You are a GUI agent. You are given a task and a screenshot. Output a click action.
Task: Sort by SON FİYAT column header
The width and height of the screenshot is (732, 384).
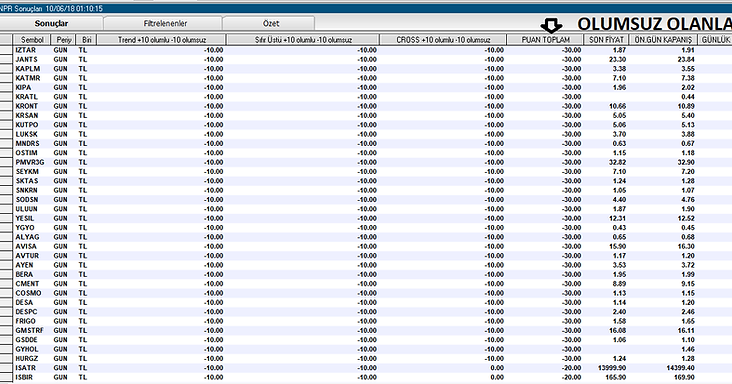[606, 40]
